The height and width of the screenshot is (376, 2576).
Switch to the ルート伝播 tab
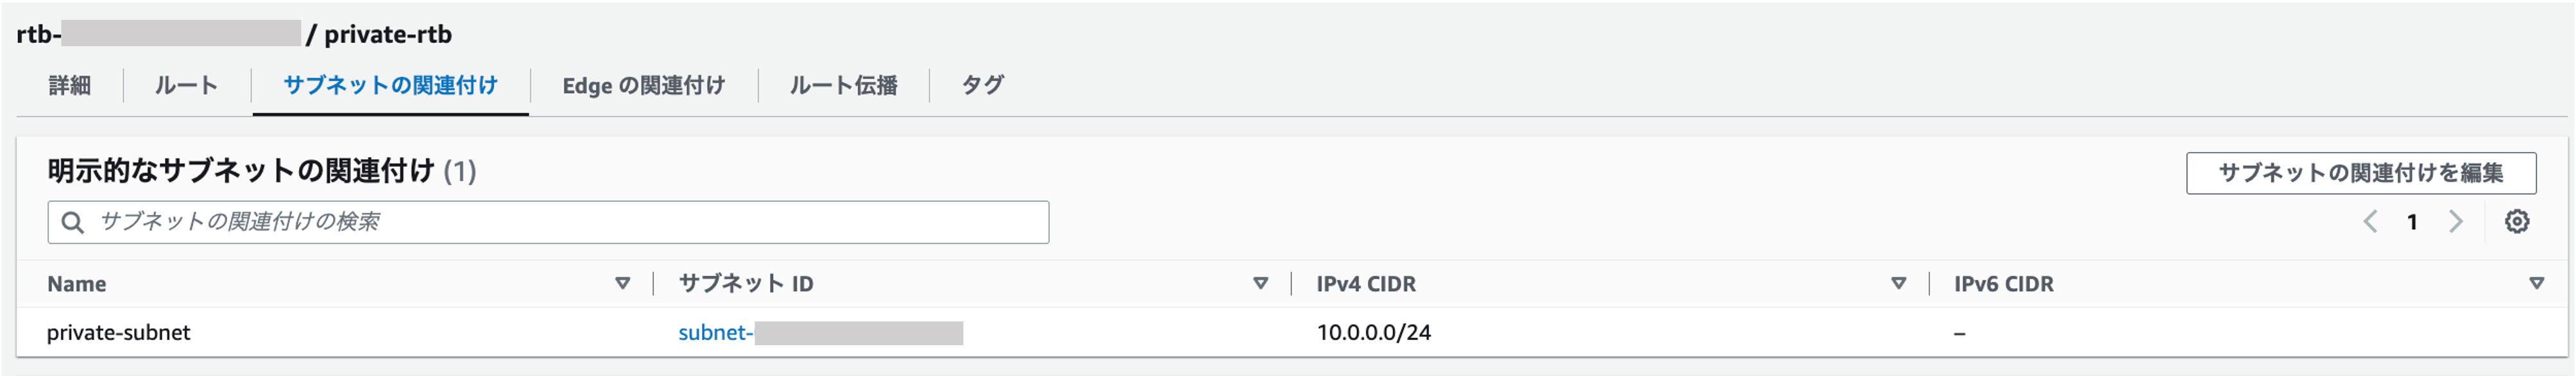tap(843, 86)
